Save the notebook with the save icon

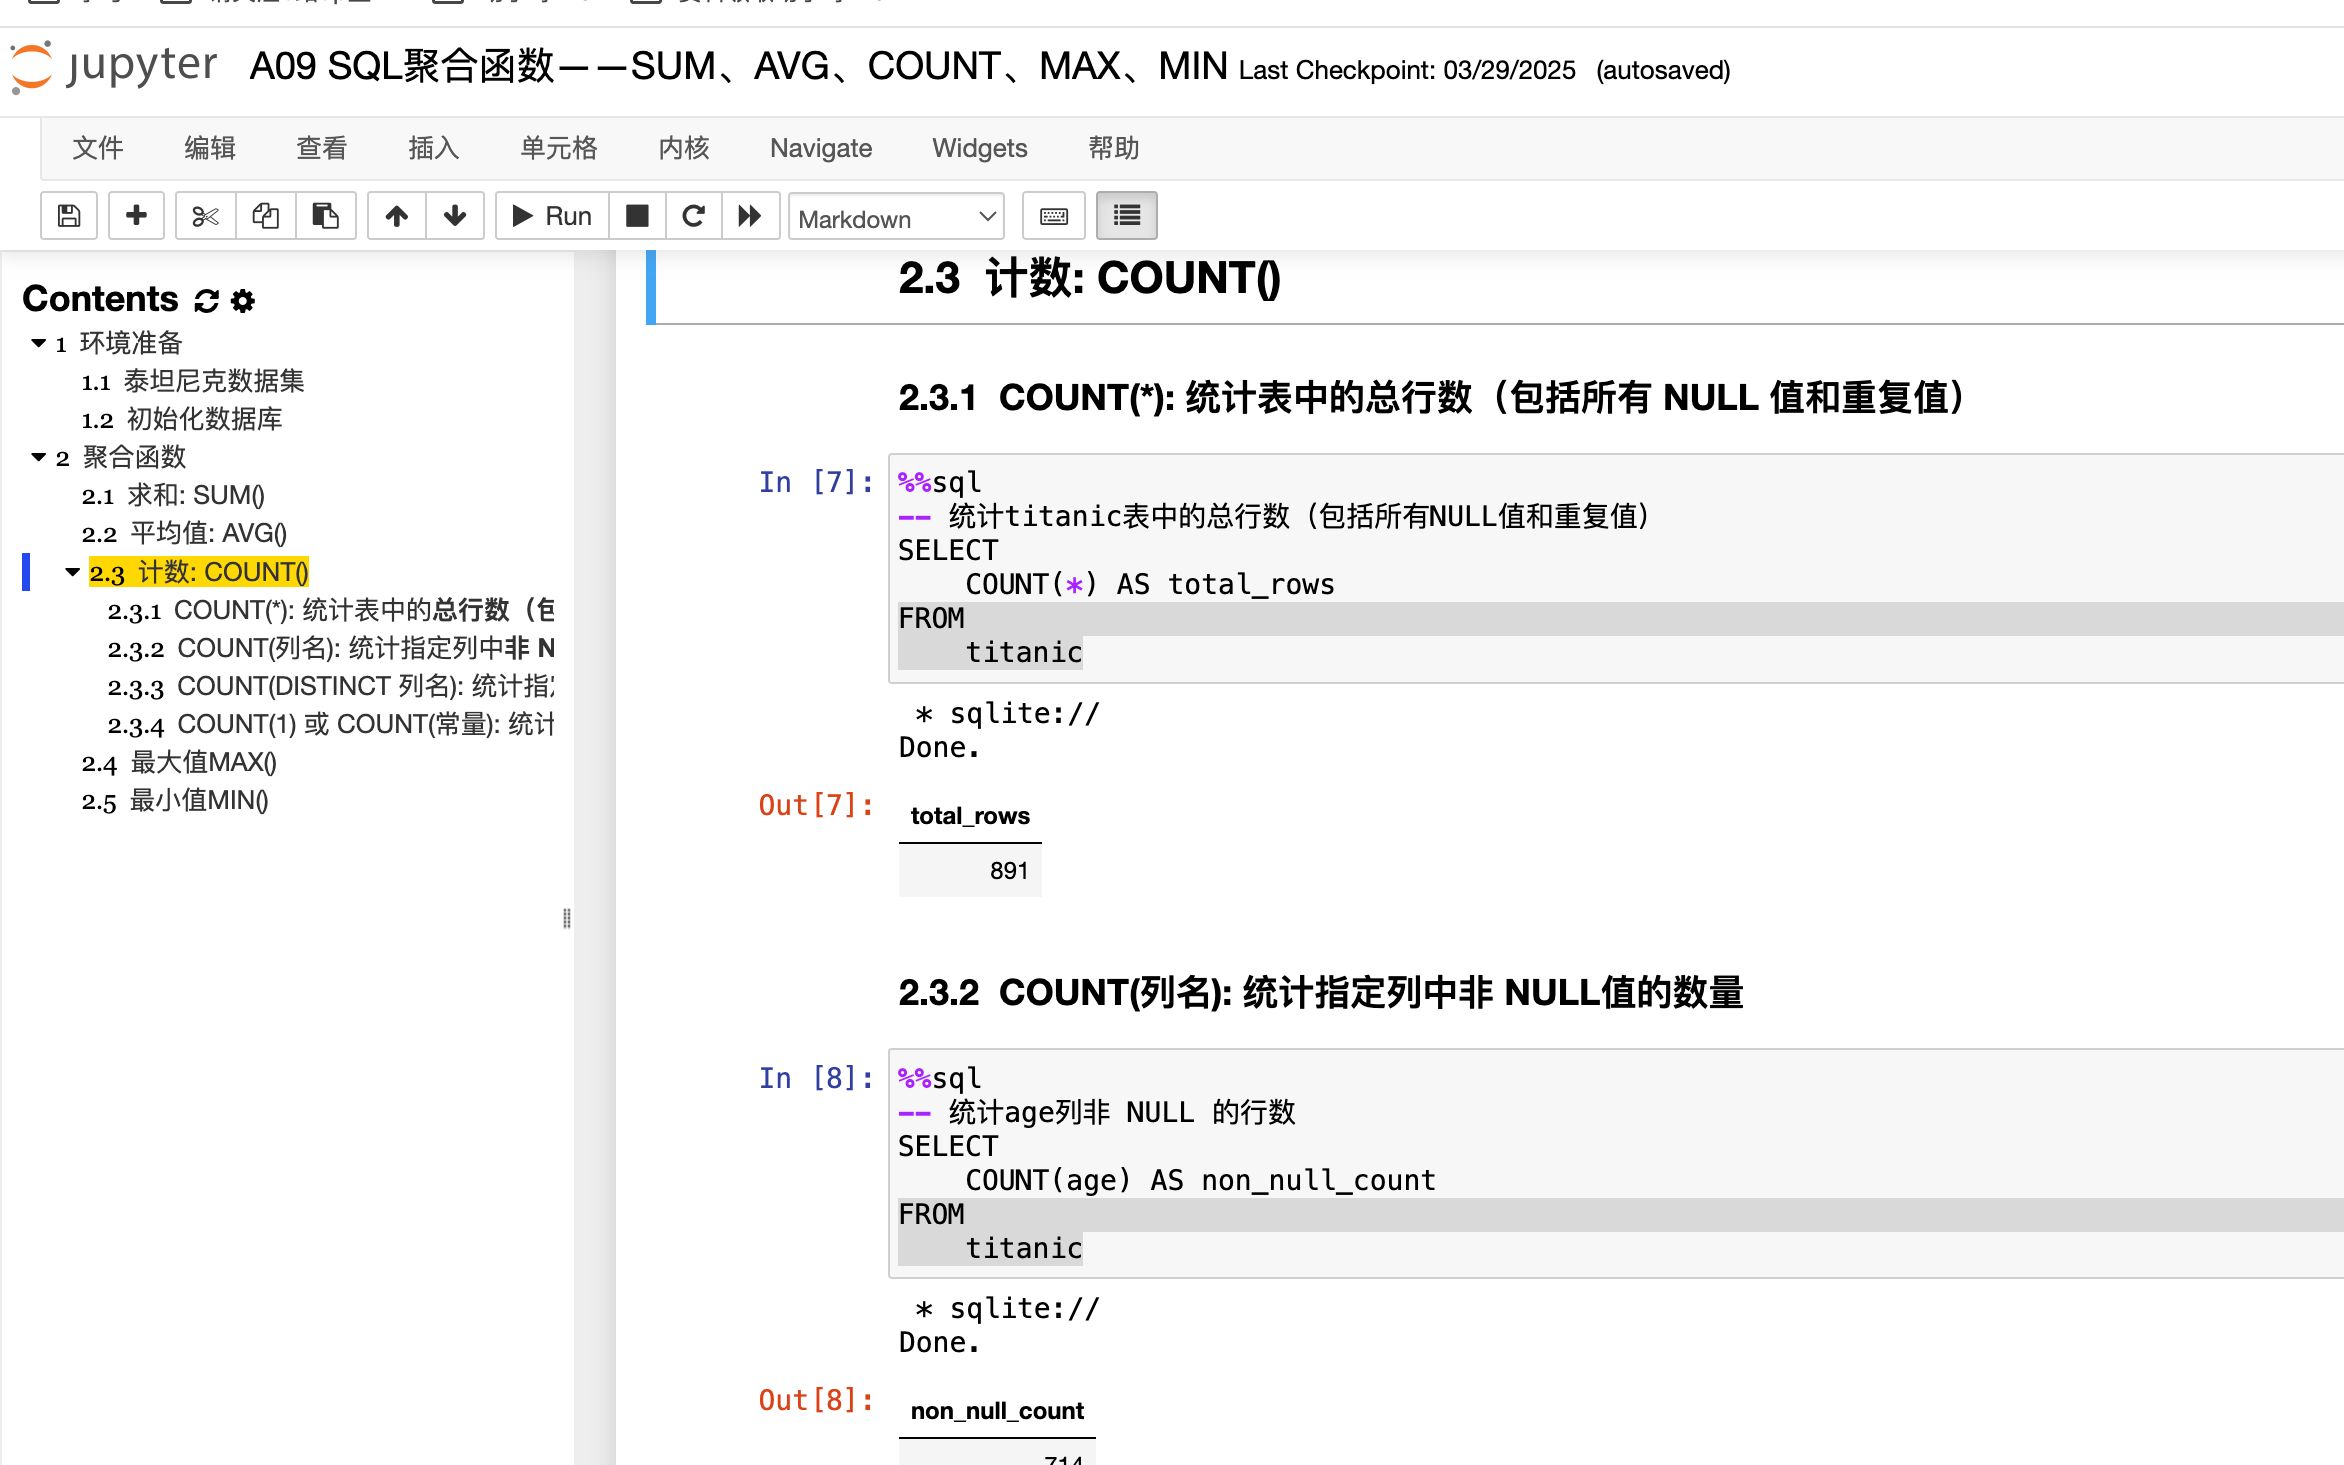point(68,216)
